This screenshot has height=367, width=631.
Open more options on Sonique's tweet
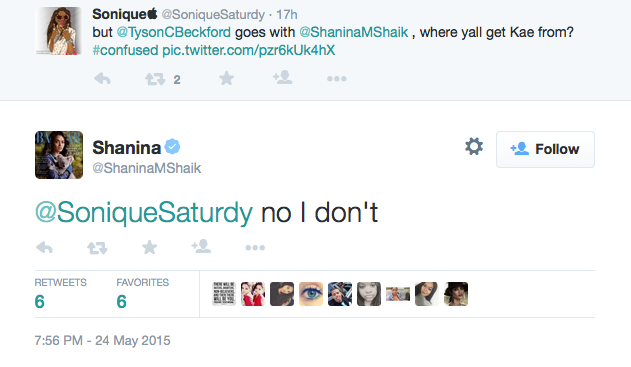pos(336,79)
